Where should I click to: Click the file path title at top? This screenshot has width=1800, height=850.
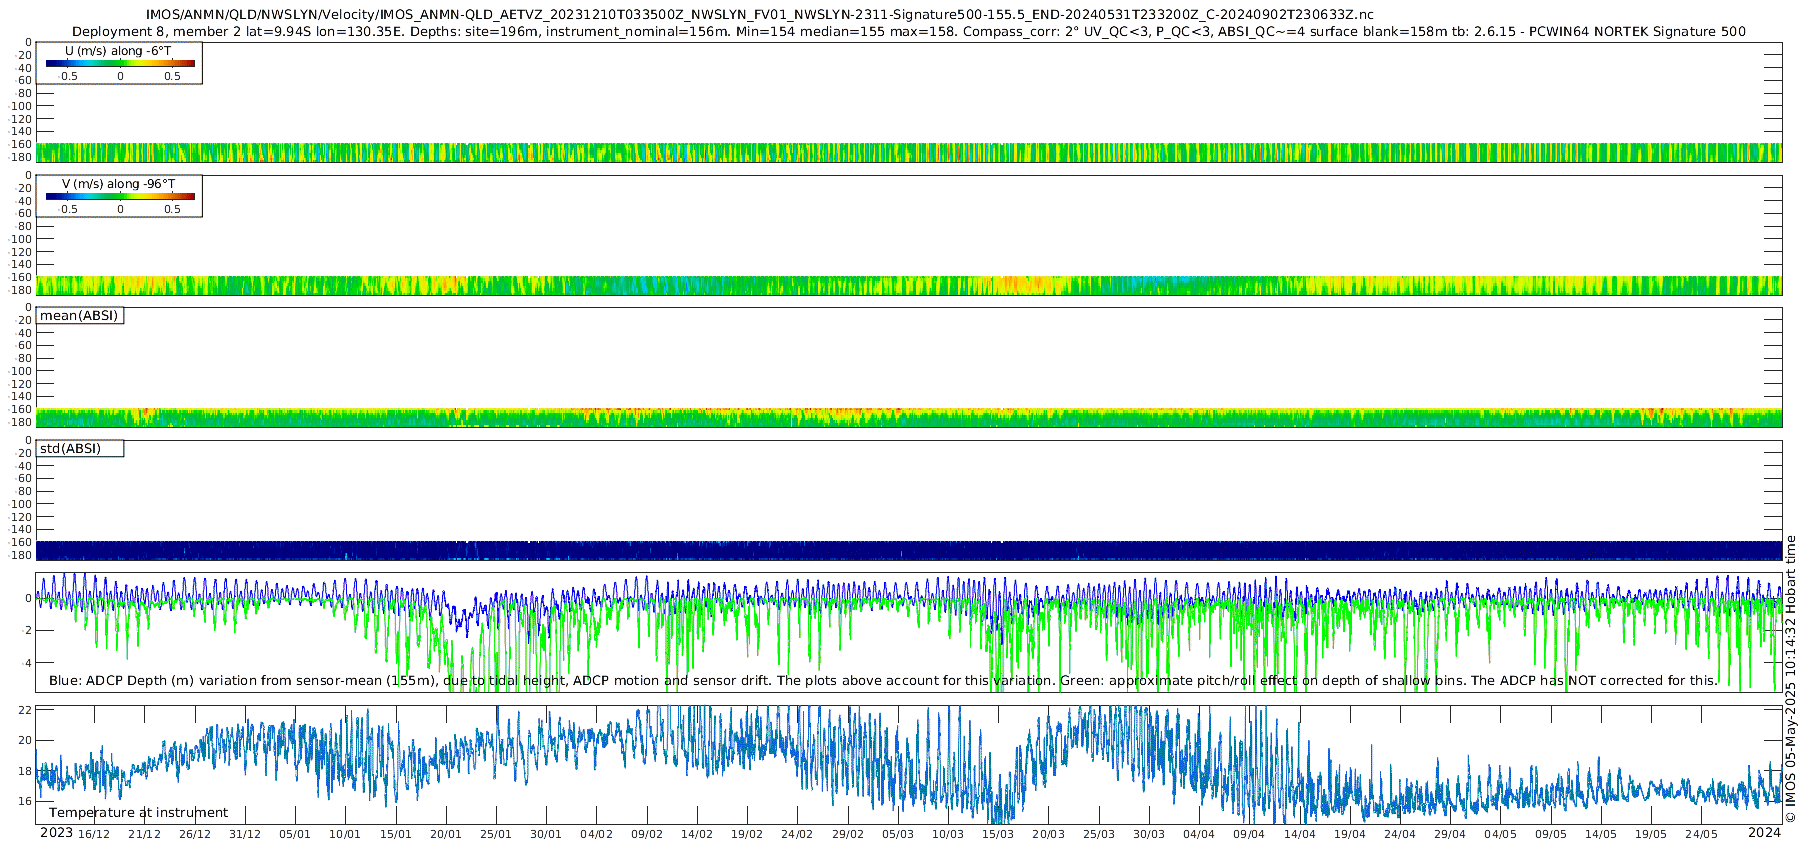point(759,15)
